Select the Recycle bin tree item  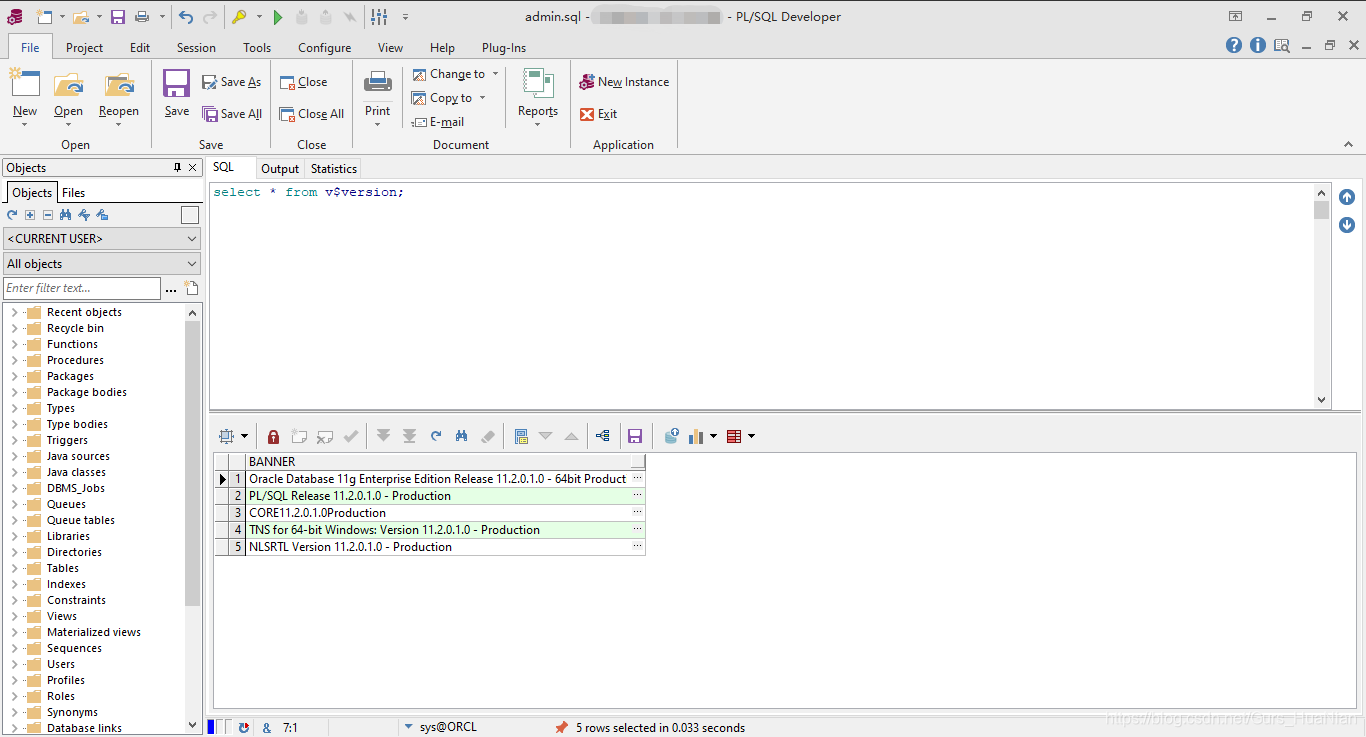[x=75, y=328]
